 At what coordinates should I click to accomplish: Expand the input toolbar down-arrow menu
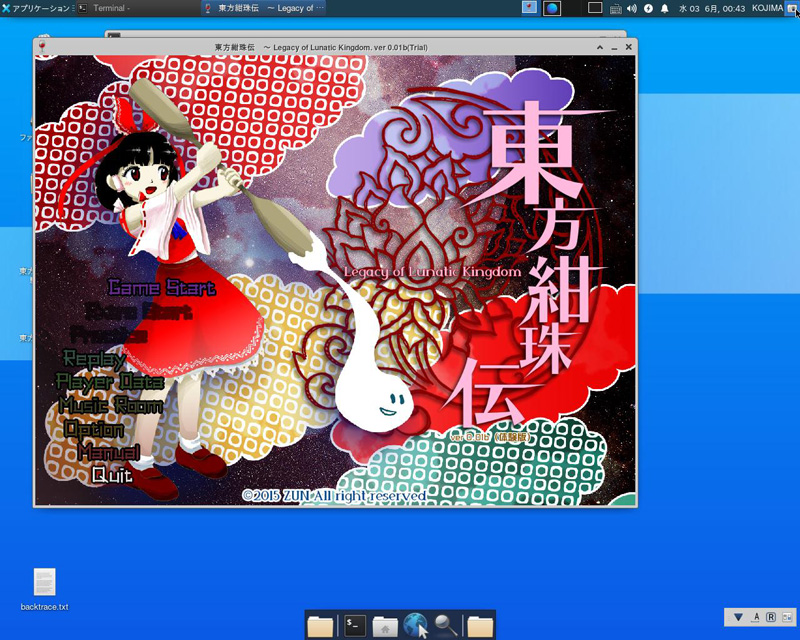(x=738, y=617)
